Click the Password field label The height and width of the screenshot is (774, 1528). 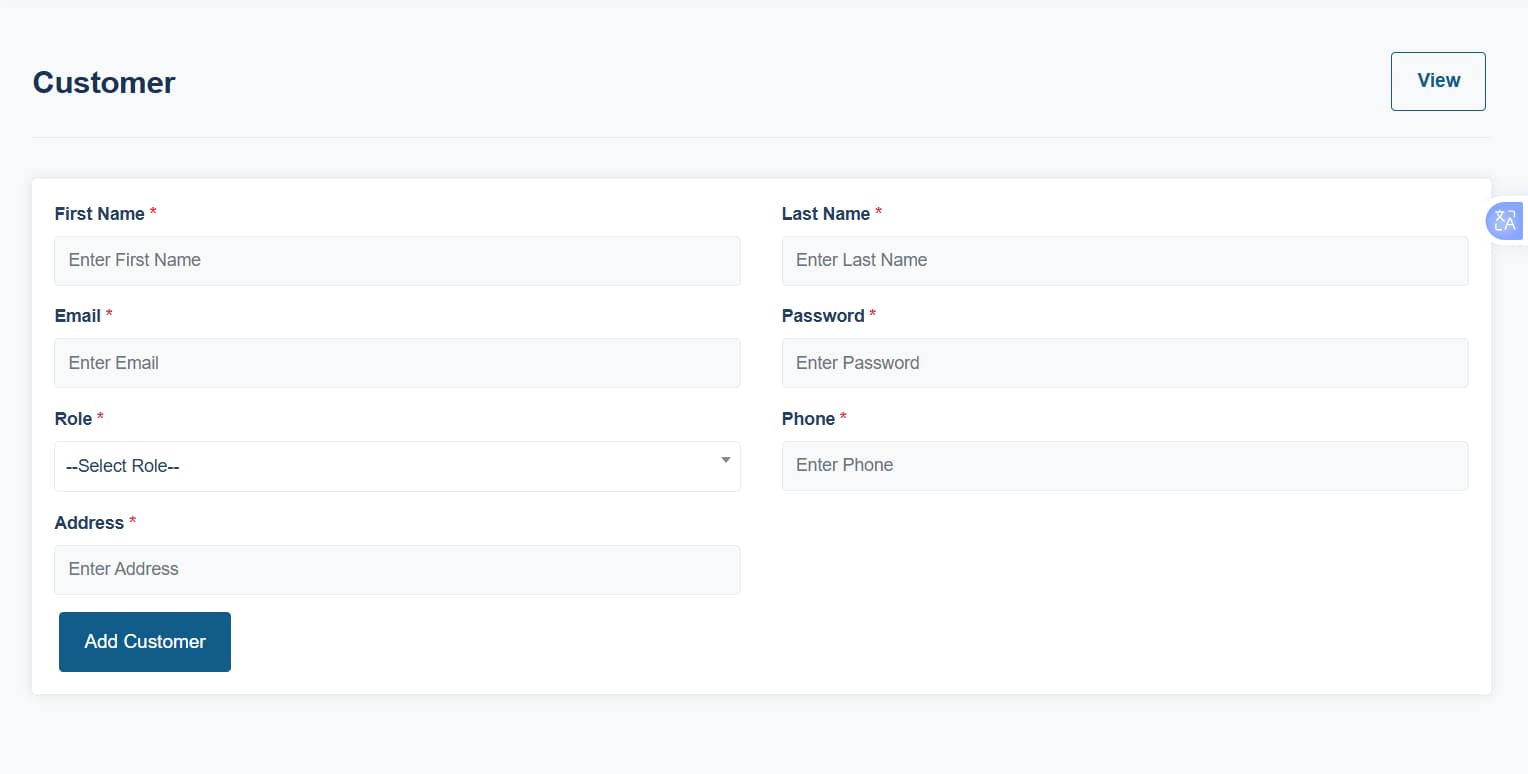coord(822,316)
